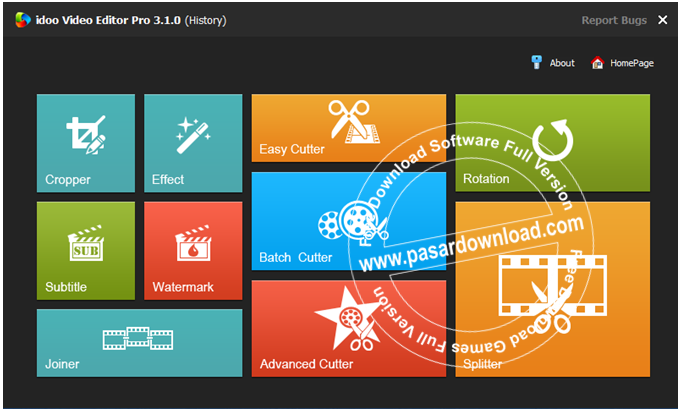Click the Watermark label text
The image size is (681, 411).
(x=183, y=287)
